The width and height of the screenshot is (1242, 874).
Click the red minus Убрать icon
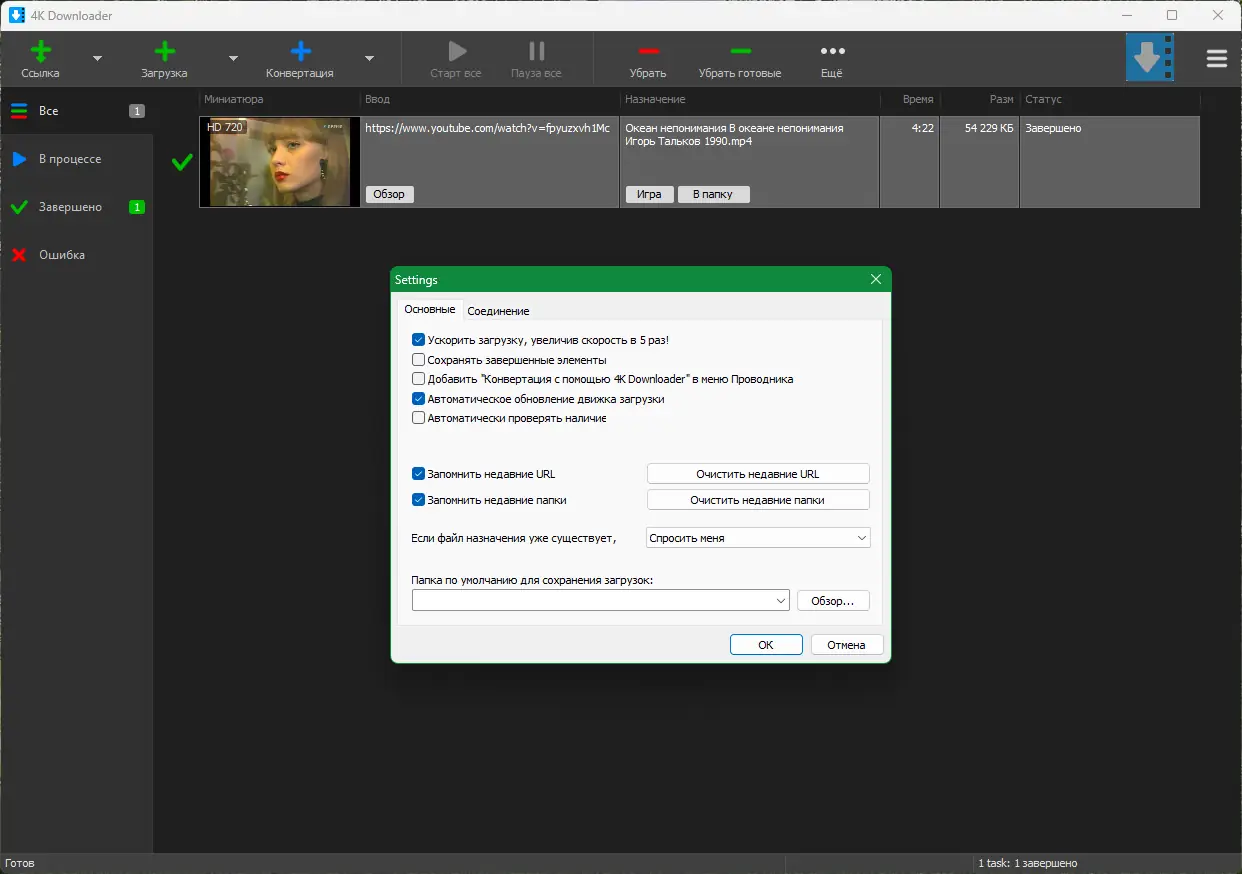tap(648, 51)
